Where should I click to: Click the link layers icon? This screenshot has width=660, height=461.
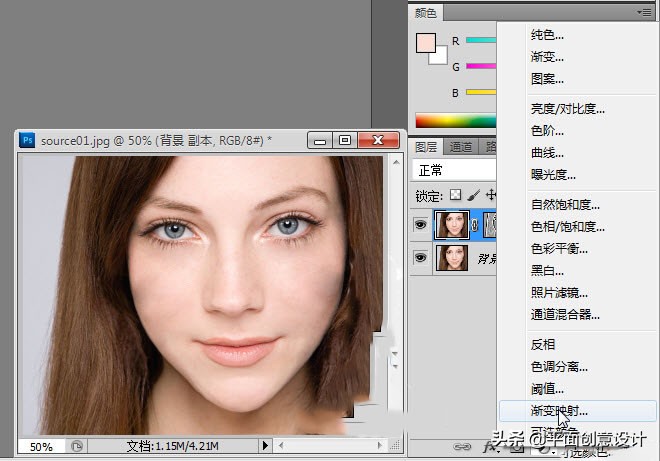point(463,447)
